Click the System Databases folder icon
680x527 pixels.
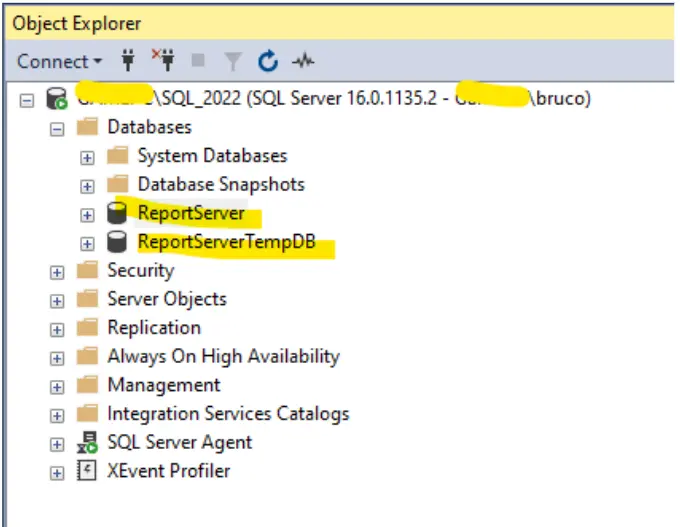click(118, 155)
